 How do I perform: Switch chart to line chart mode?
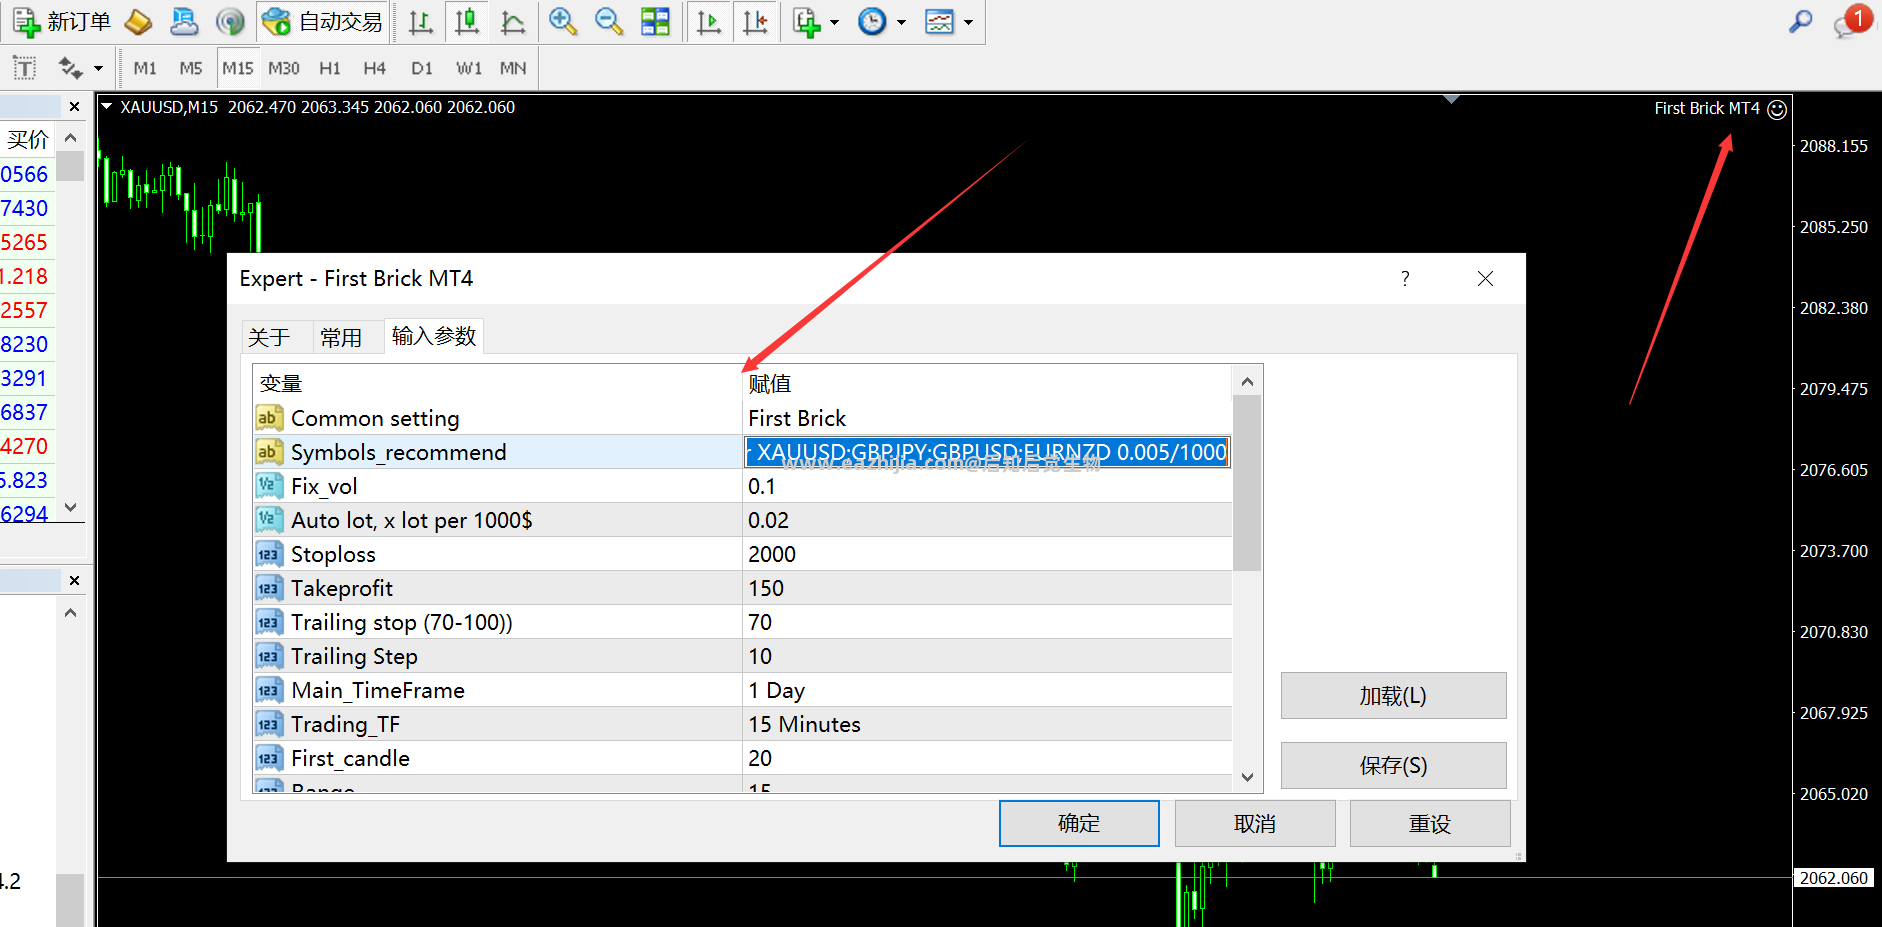512,22
